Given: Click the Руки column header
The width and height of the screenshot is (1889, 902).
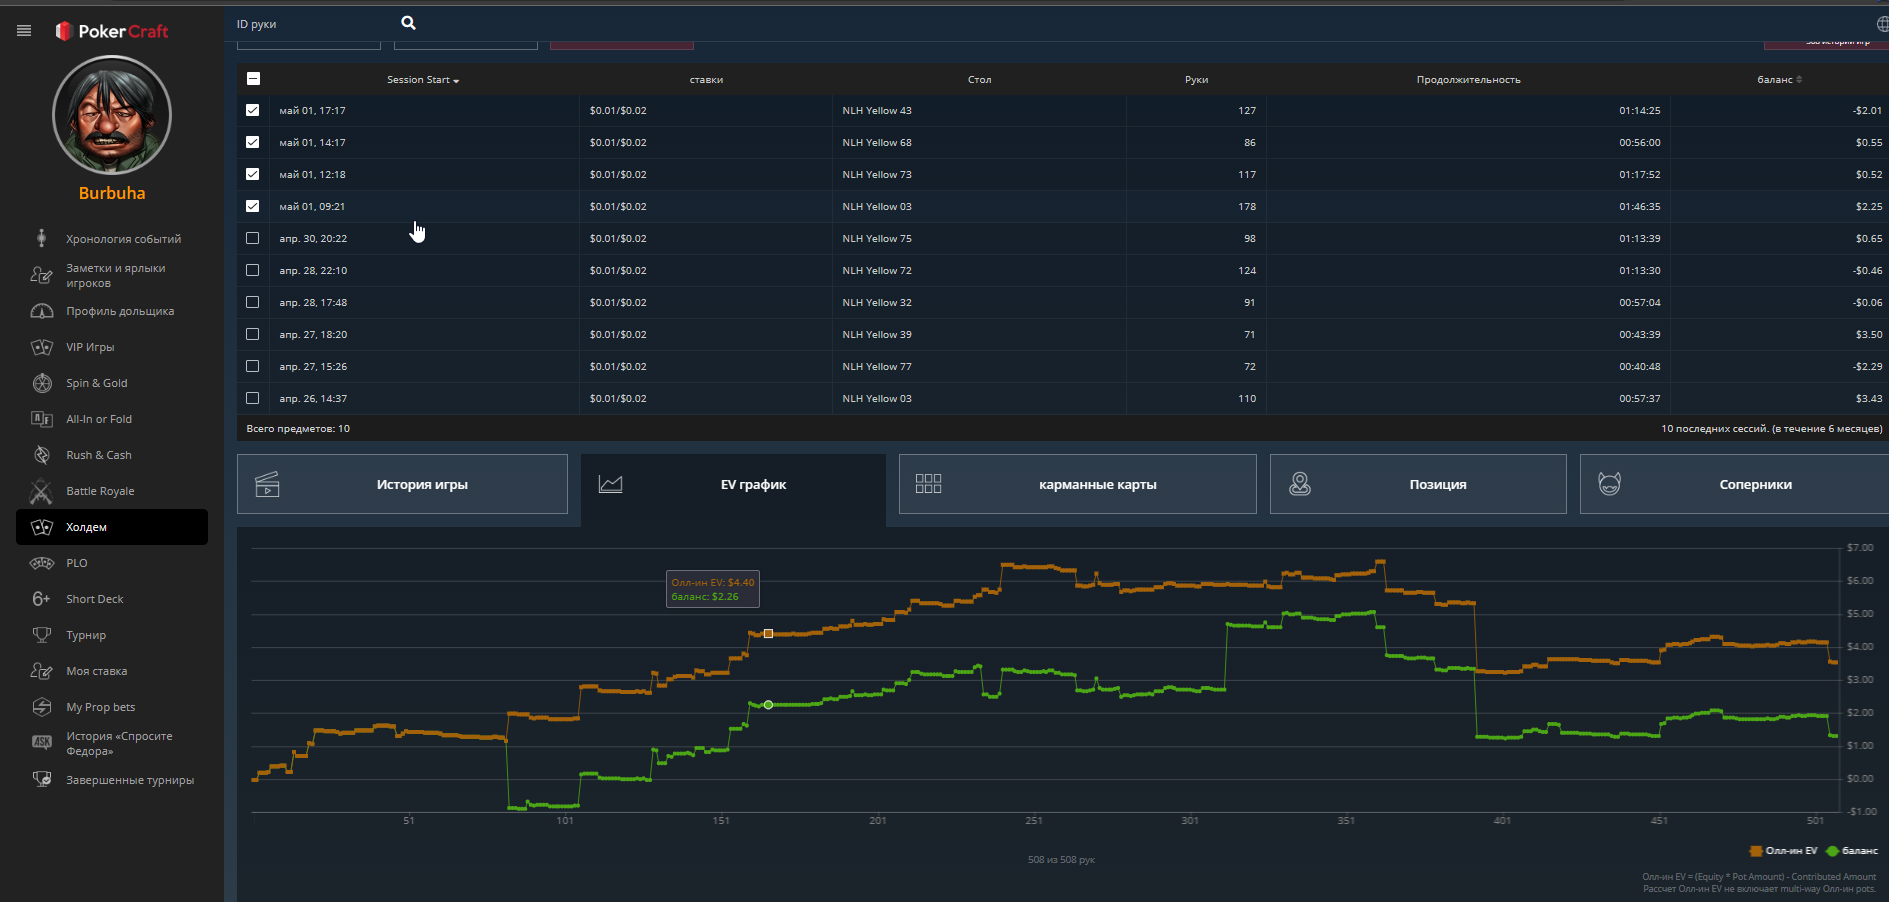Looking at the screenshot, I should pyautogui.click(x=1196, y=79).
